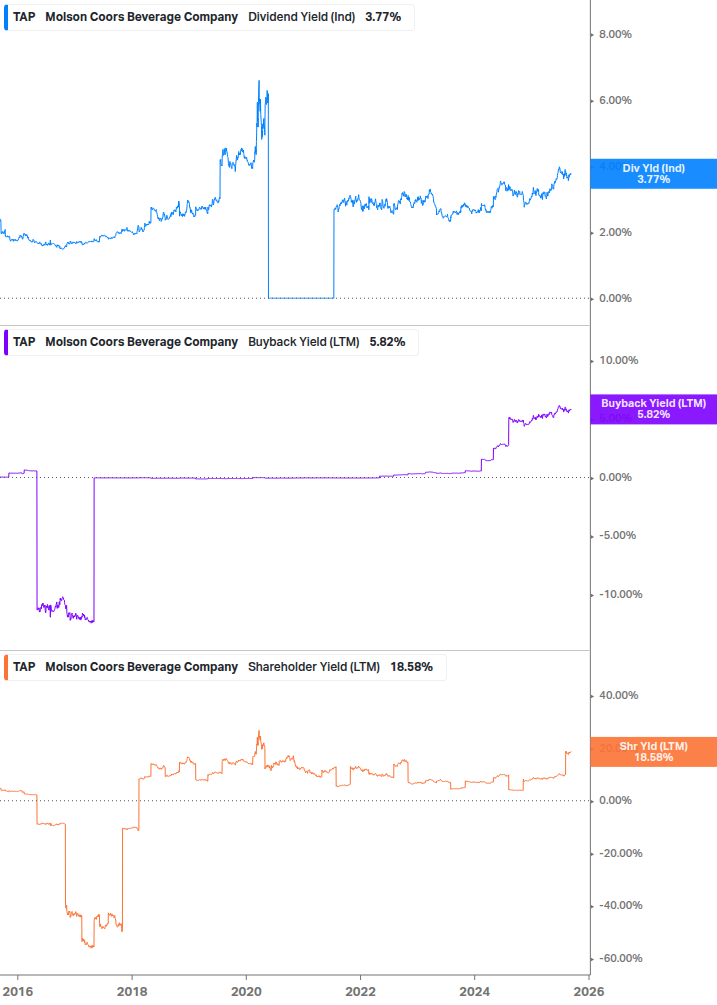Select the Buyback Yield (LTM) 5.82% legend

tap(211, 342)
